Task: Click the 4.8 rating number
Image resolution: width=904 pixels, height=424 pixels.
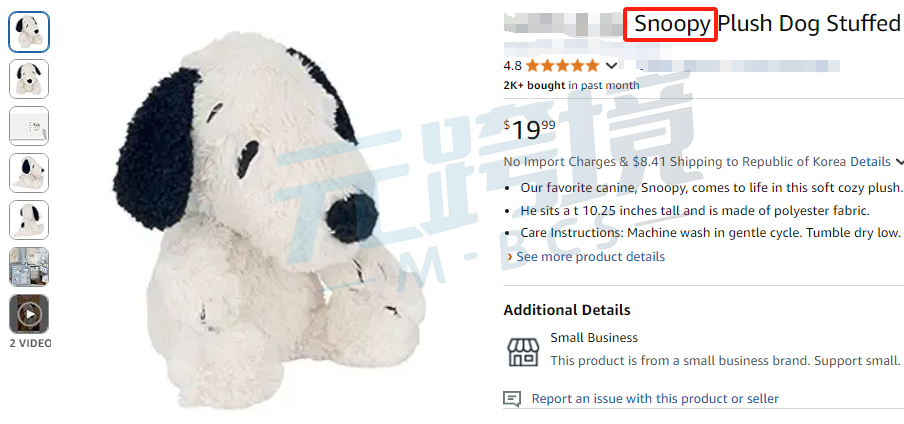Action: point(513,66)
